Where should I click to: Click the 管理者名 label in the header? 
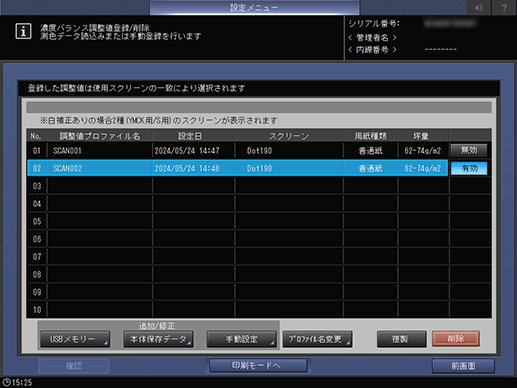[372, 37]
